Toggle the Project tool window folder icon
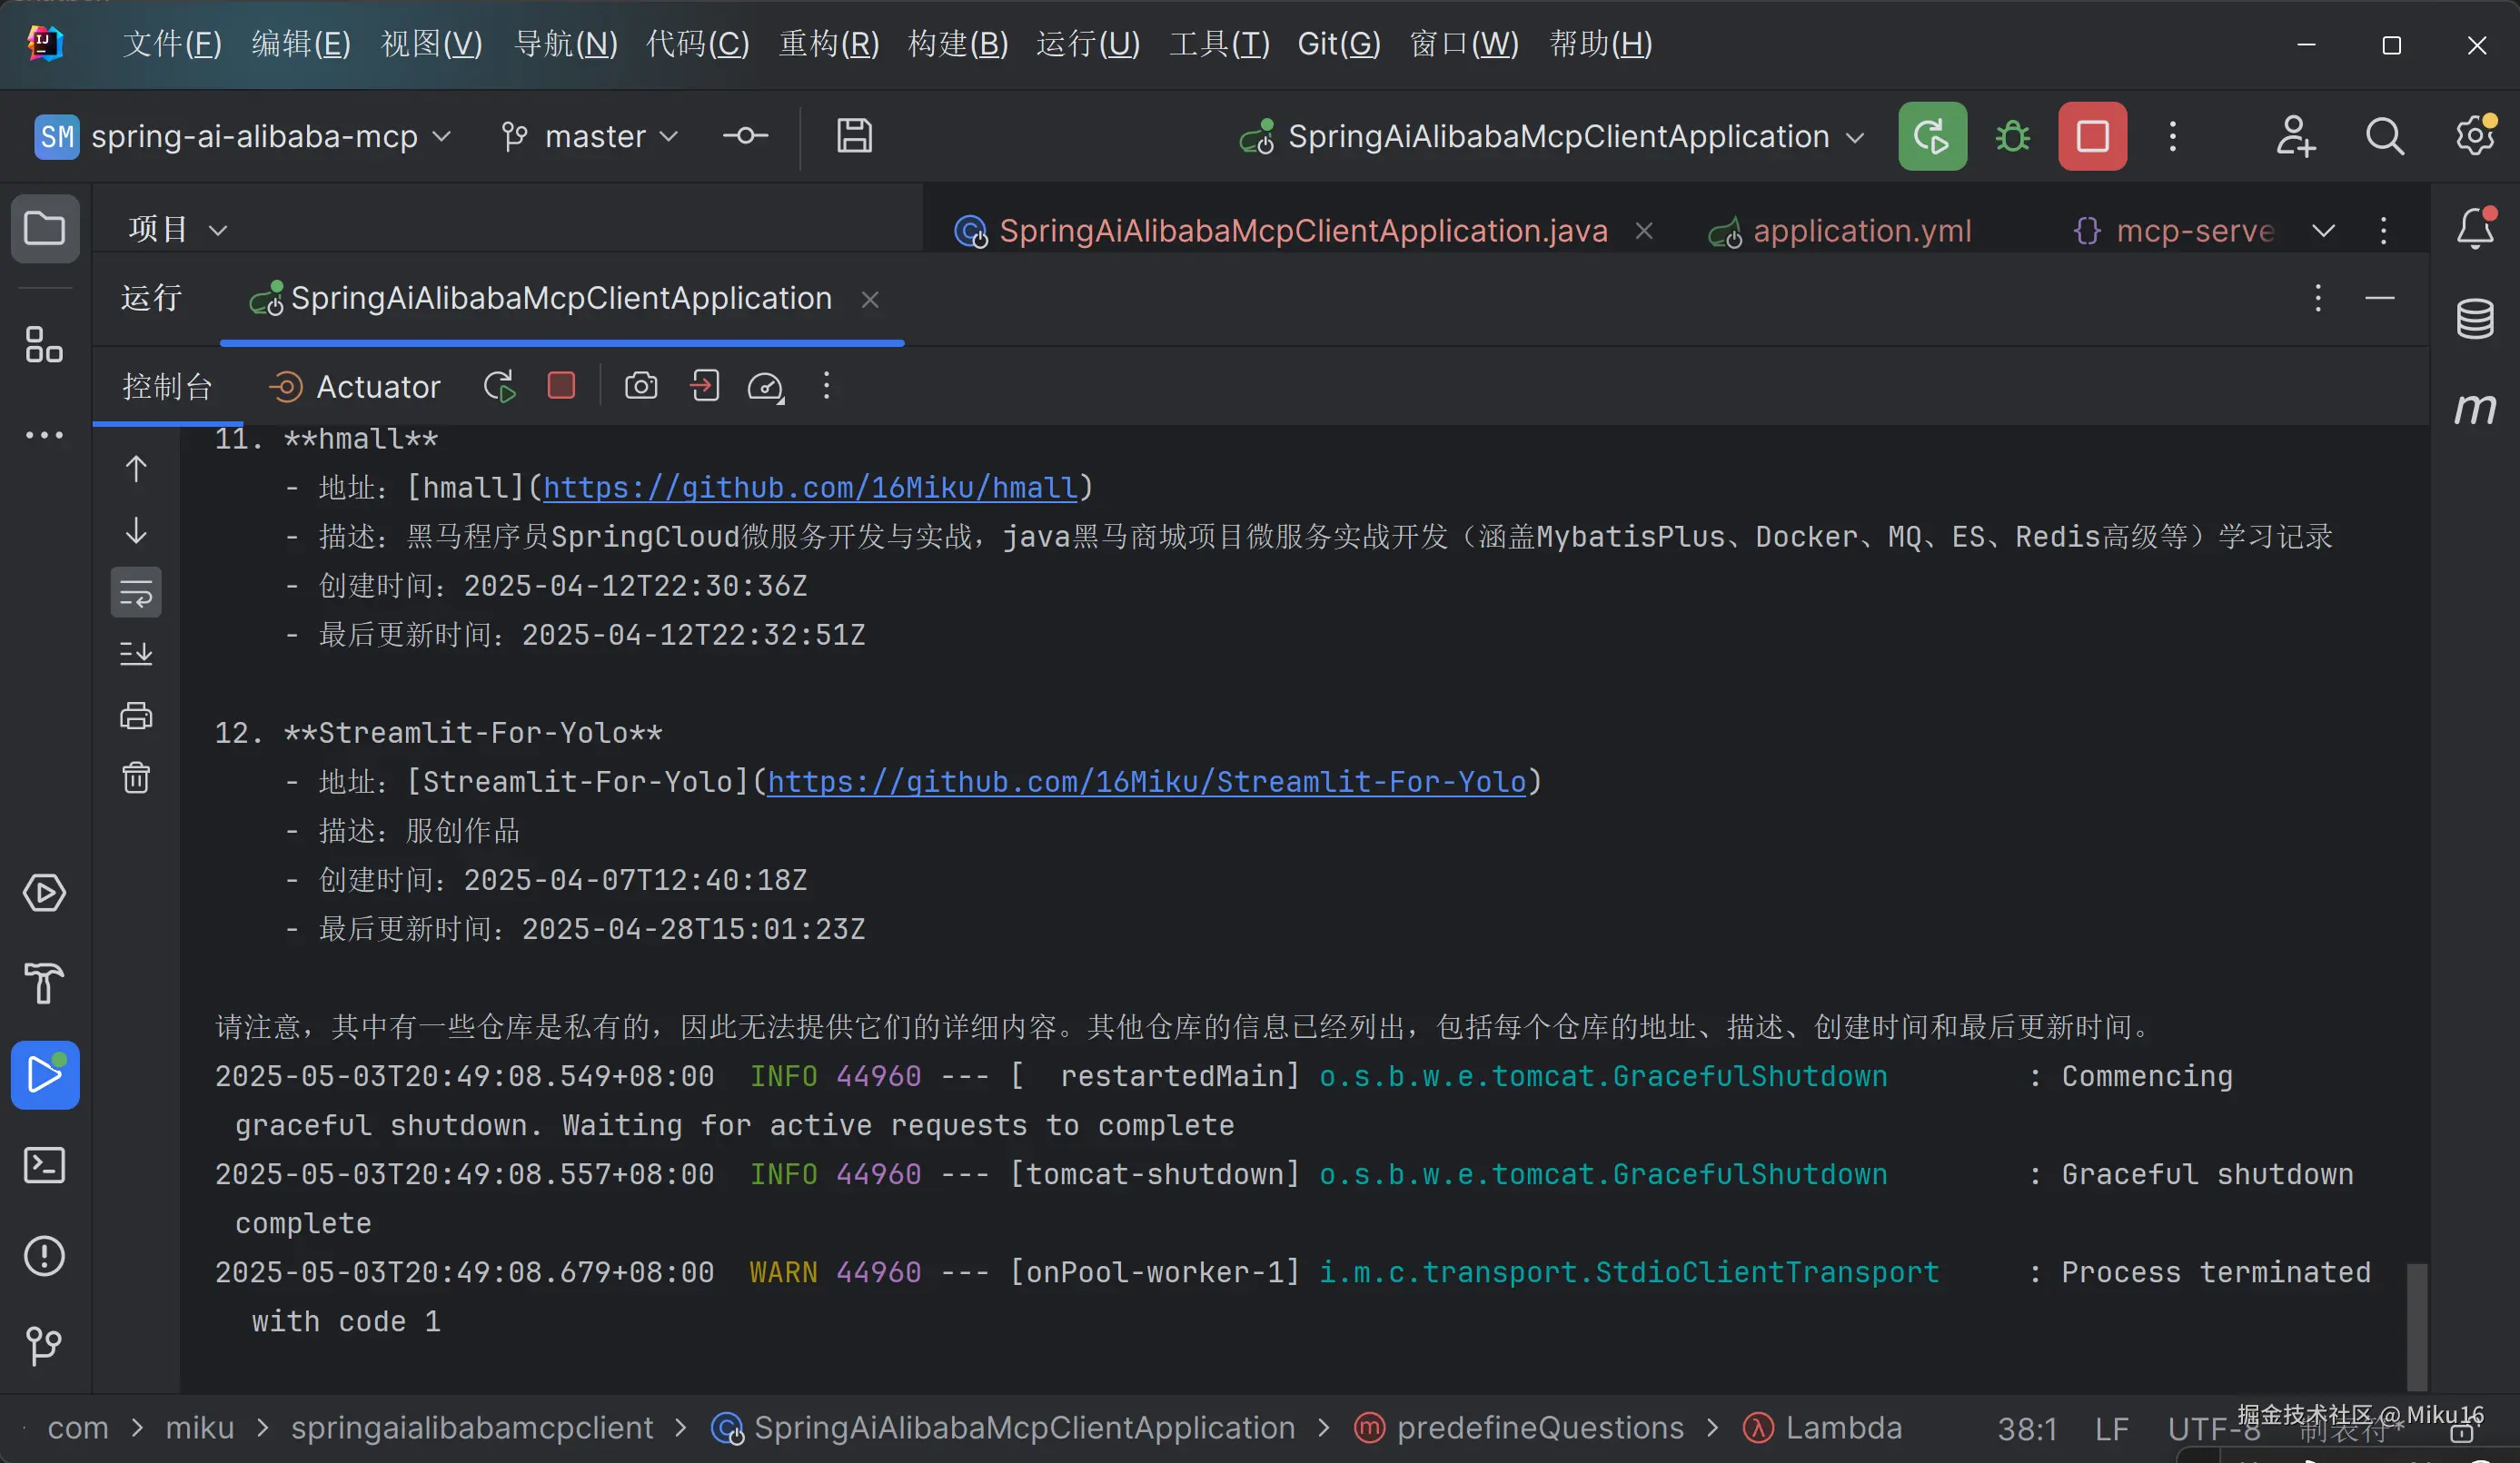 pos(45,229)
